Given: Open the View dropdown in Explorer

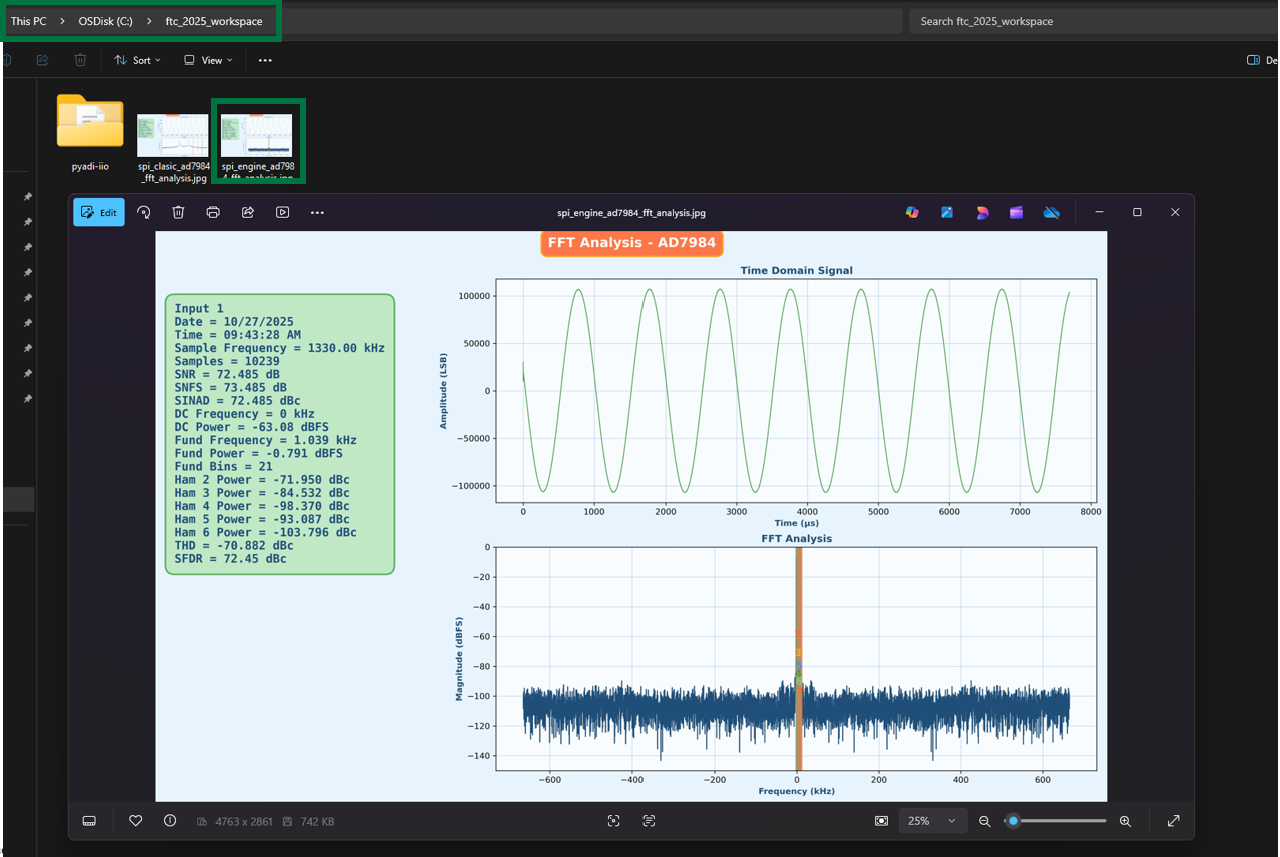Looking at the screenshot, I should tap(207, 60).
